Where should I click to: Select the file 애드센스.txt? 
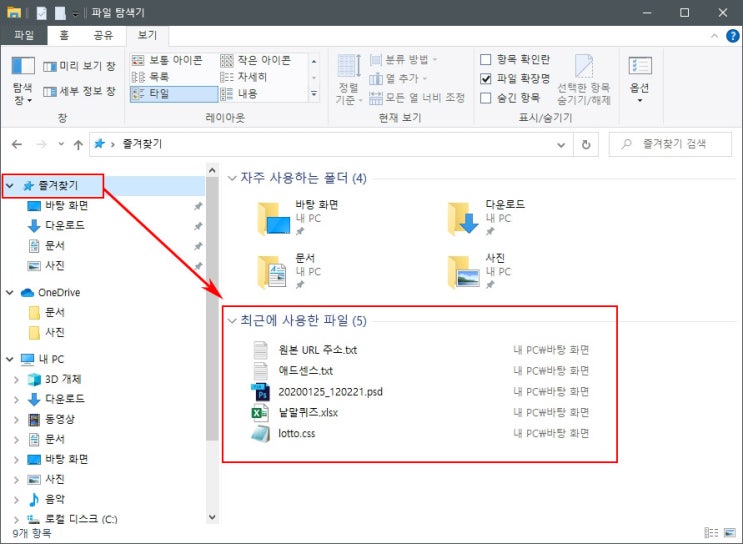tap(306, 371)
